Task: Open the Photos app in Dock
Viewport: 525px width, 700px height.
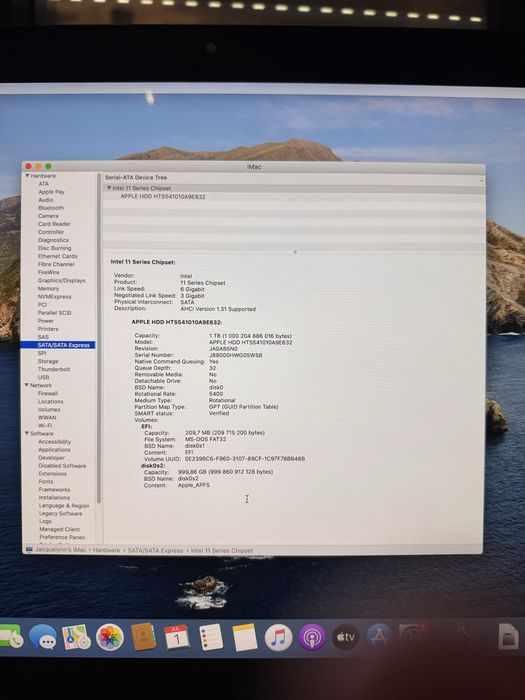Action: click(110, 637)
